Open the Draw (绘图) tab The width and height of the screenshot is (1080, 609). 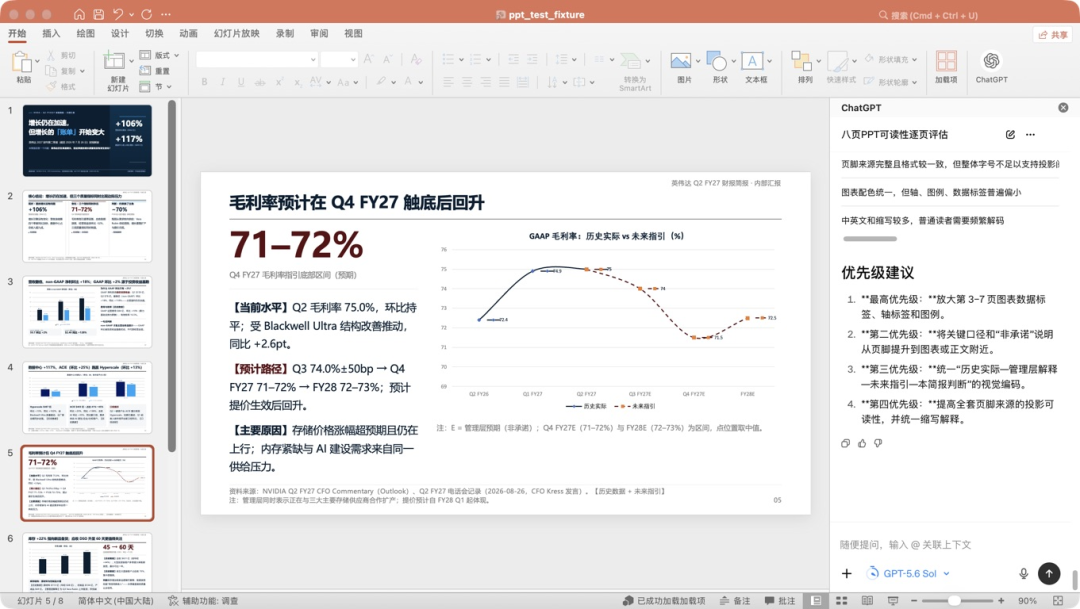pos(85,34)
